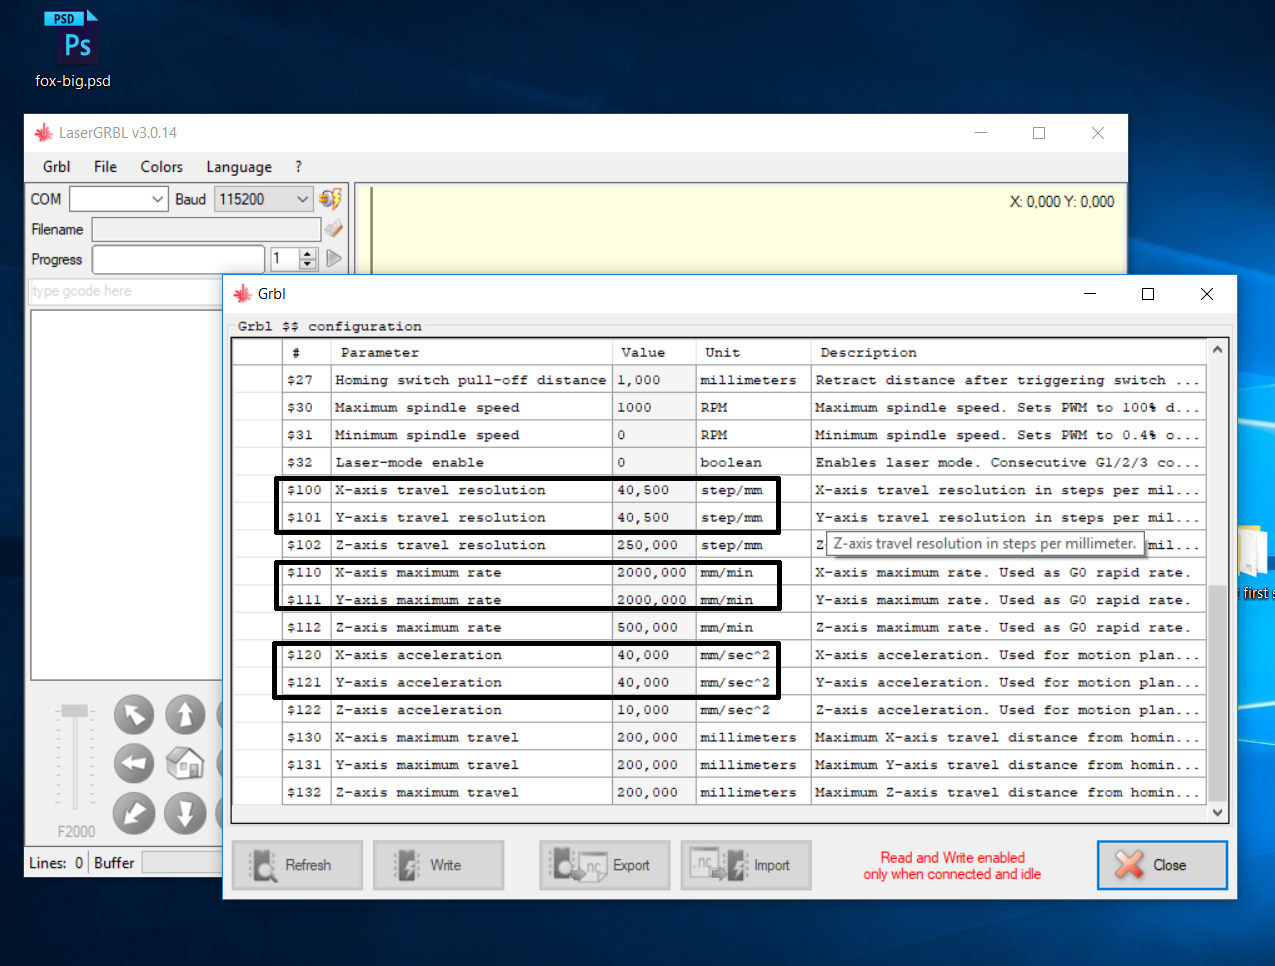This screenshot has width=1275, height=966.
Task: Click the type gcode here input field
Action: coord(126,291)
